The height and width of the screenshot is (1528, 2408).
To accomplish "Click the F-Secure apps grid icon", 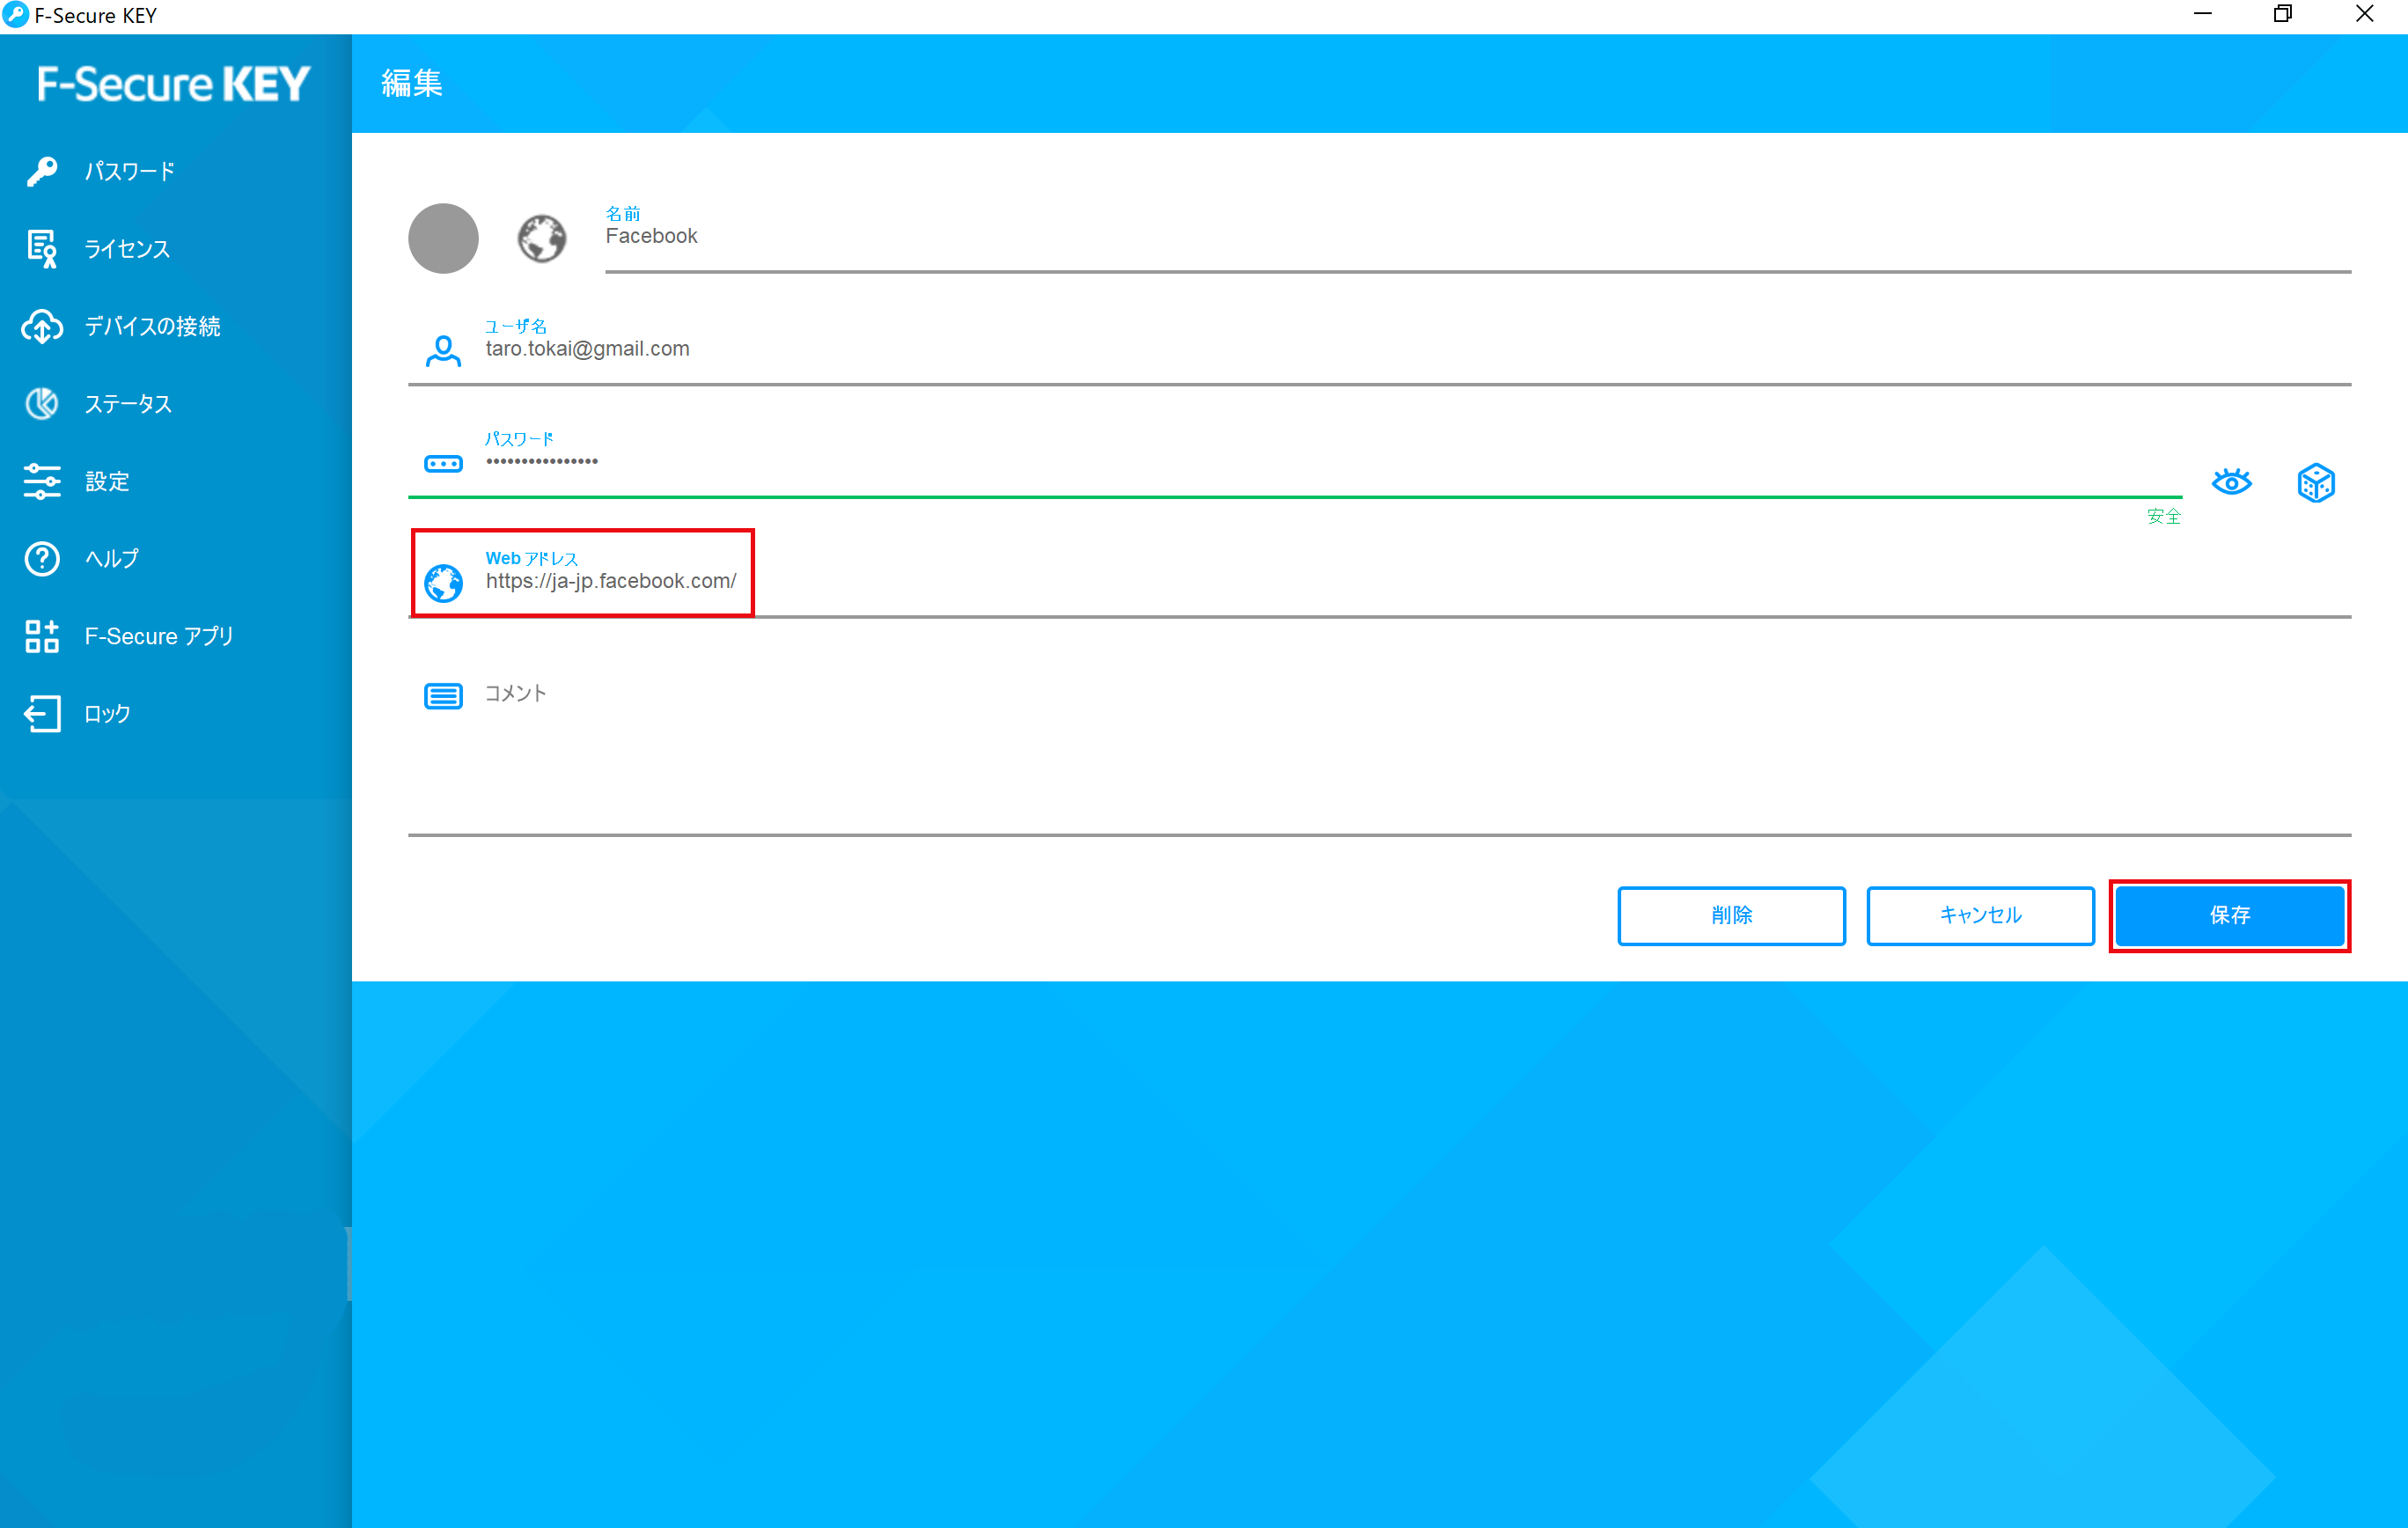I will (x=42, y=636).
